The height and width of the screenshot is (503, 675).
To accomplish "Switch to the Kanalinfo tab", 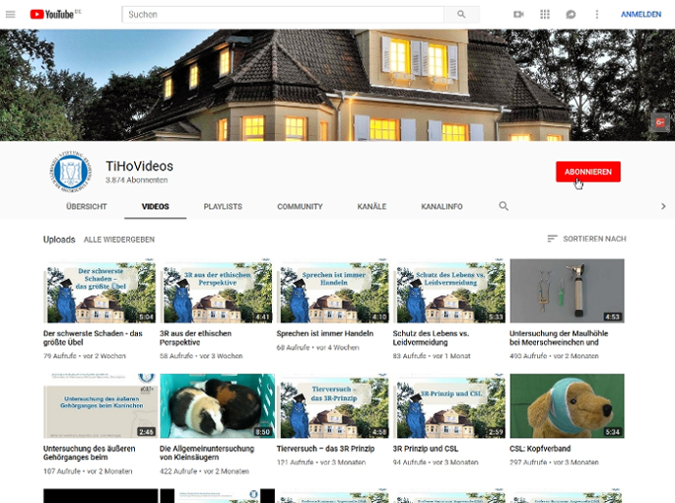I will (441, 207).
